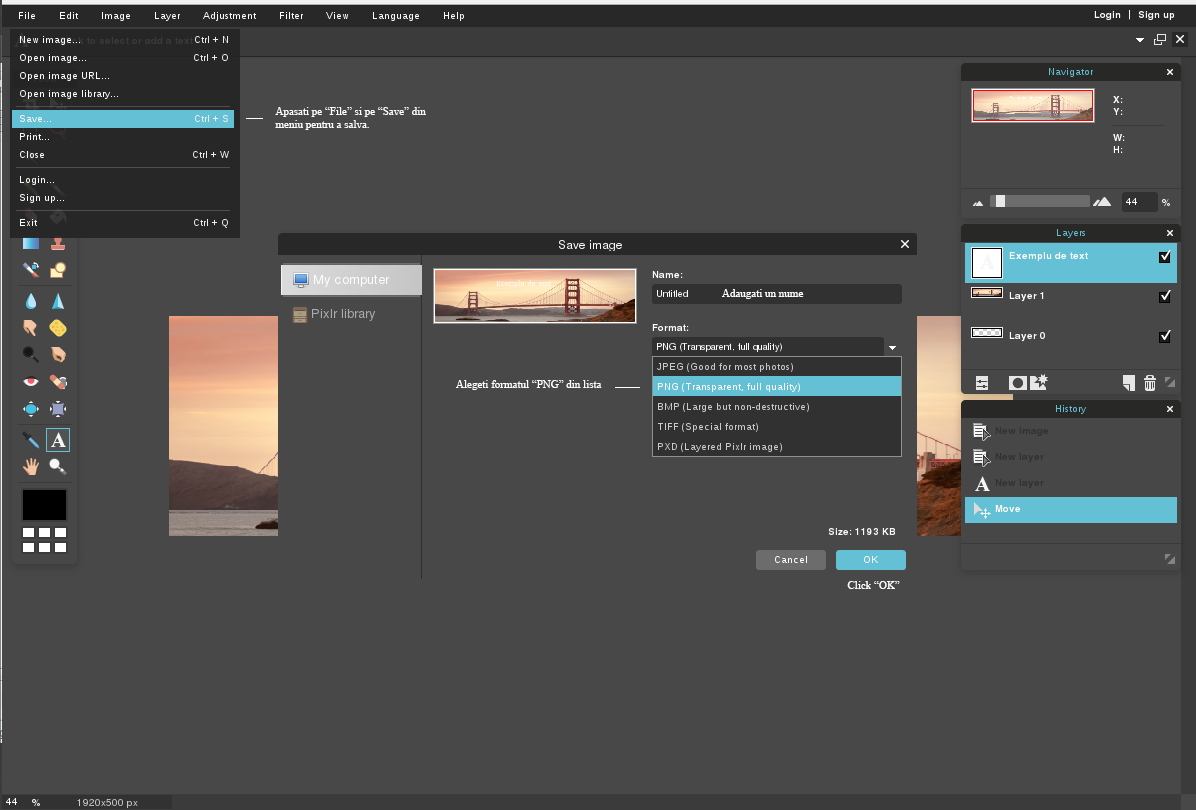Open layer settings sliders icon in Layers panel

tap(982, 383)
